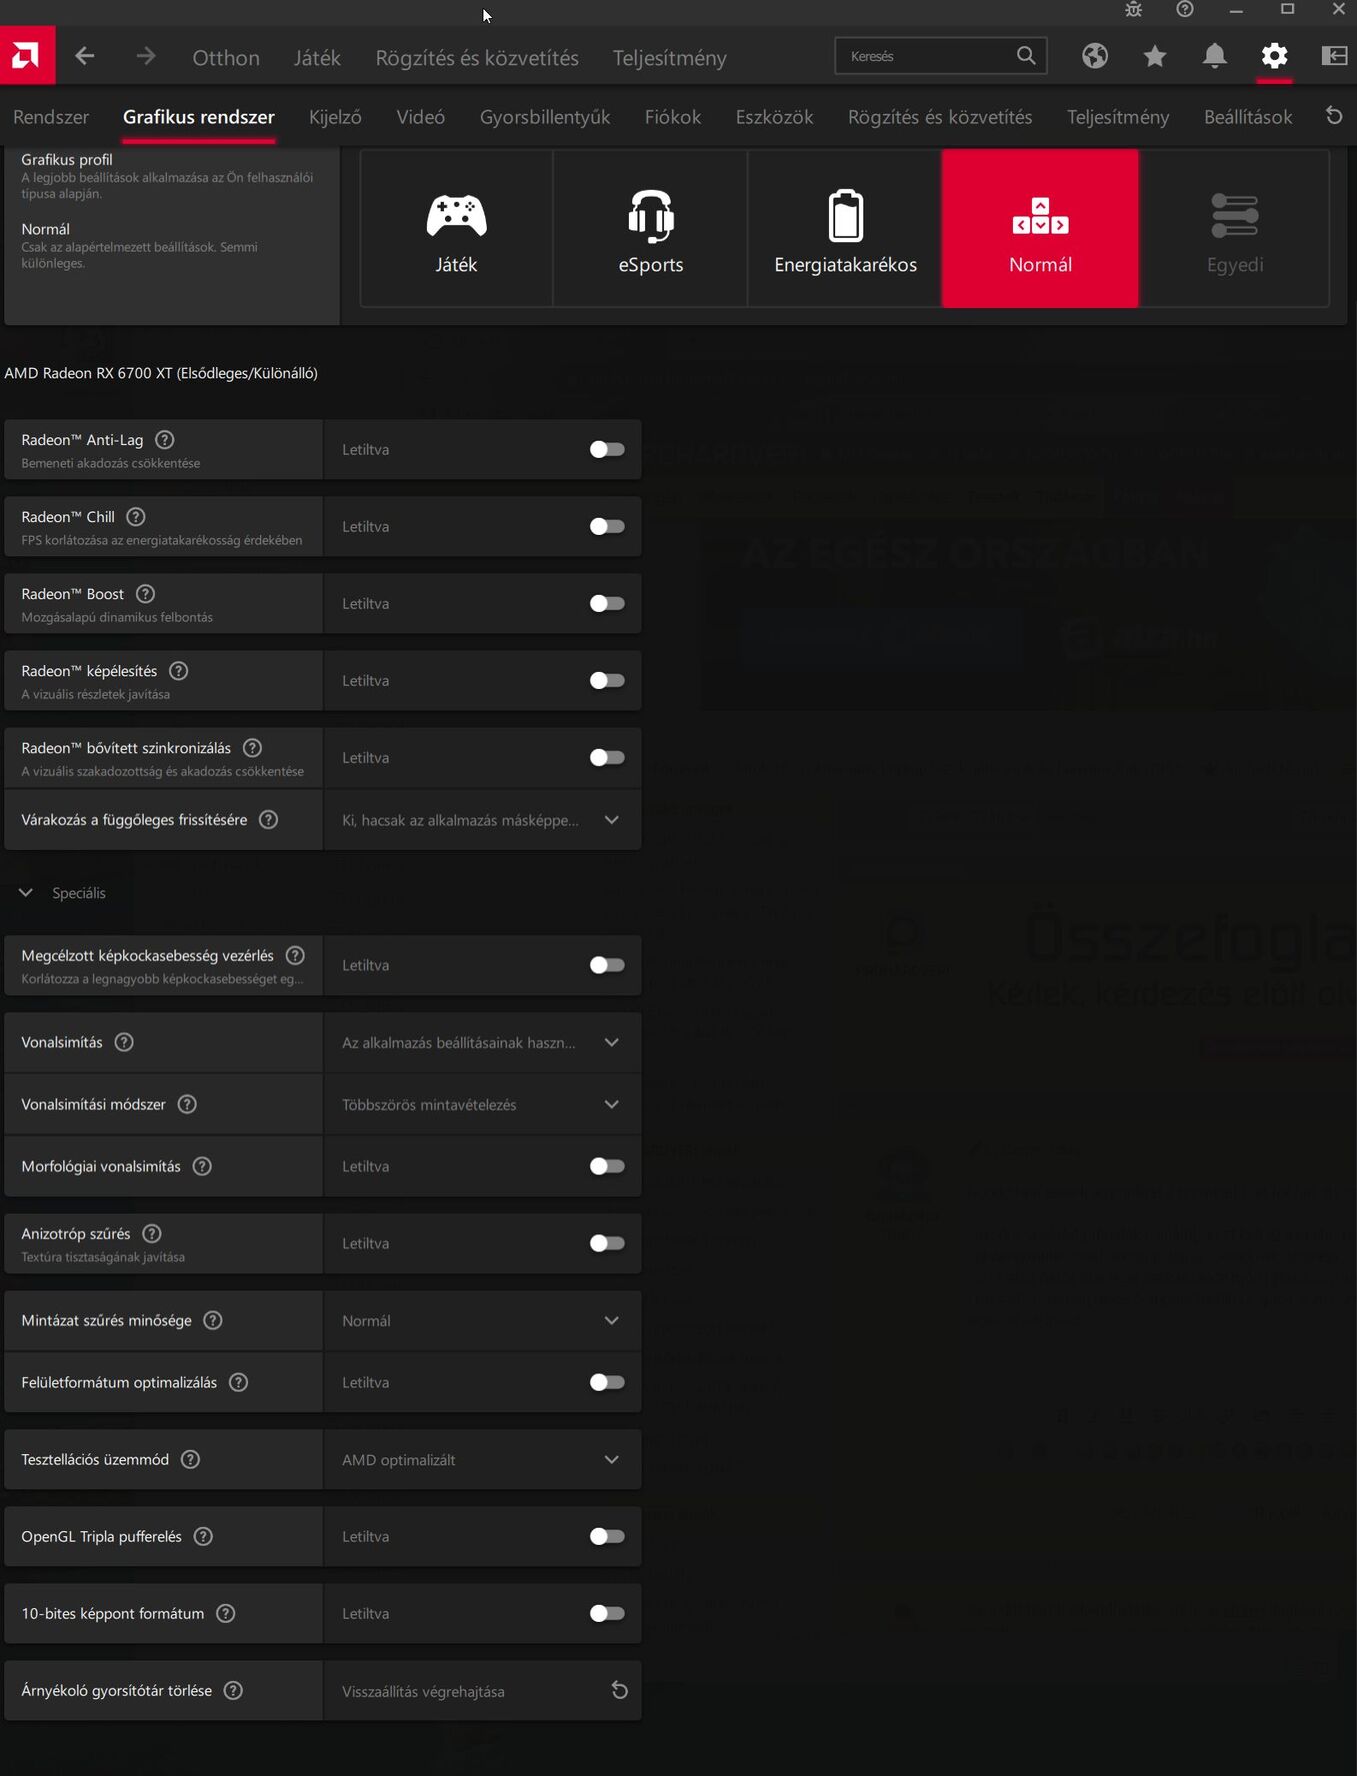Click Visszaállítás végrehajtása
This screenshot has height=1776, width=1357.
pos(423,1691)
